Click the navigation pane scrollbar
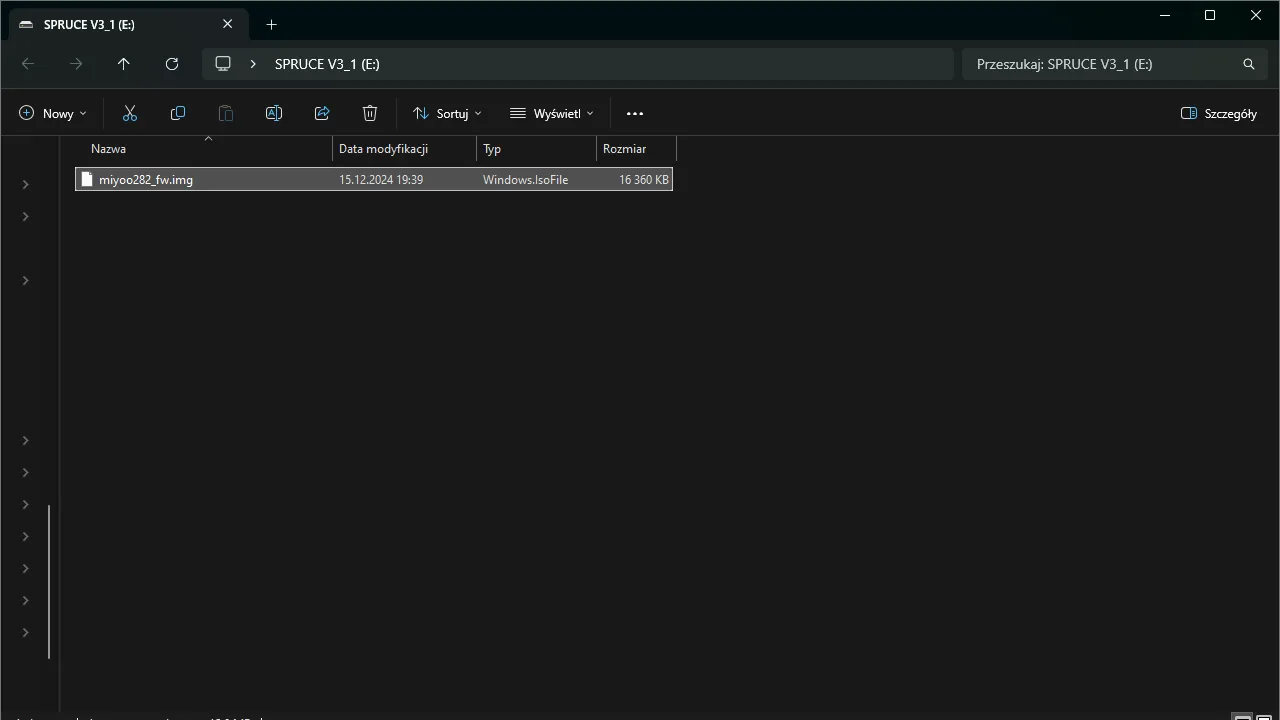The image size is (1280, 720). click(x=49, y=582)
